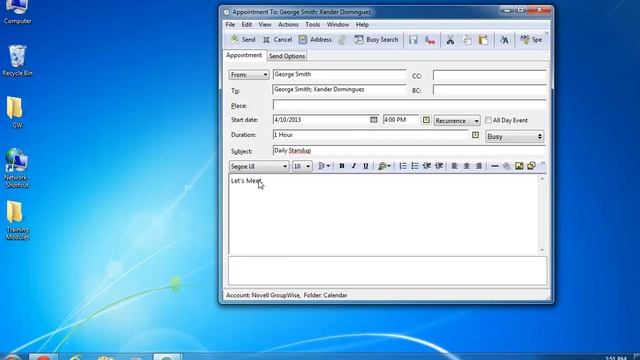
Task: Insert a picture into the message
Action: (519, 166)
